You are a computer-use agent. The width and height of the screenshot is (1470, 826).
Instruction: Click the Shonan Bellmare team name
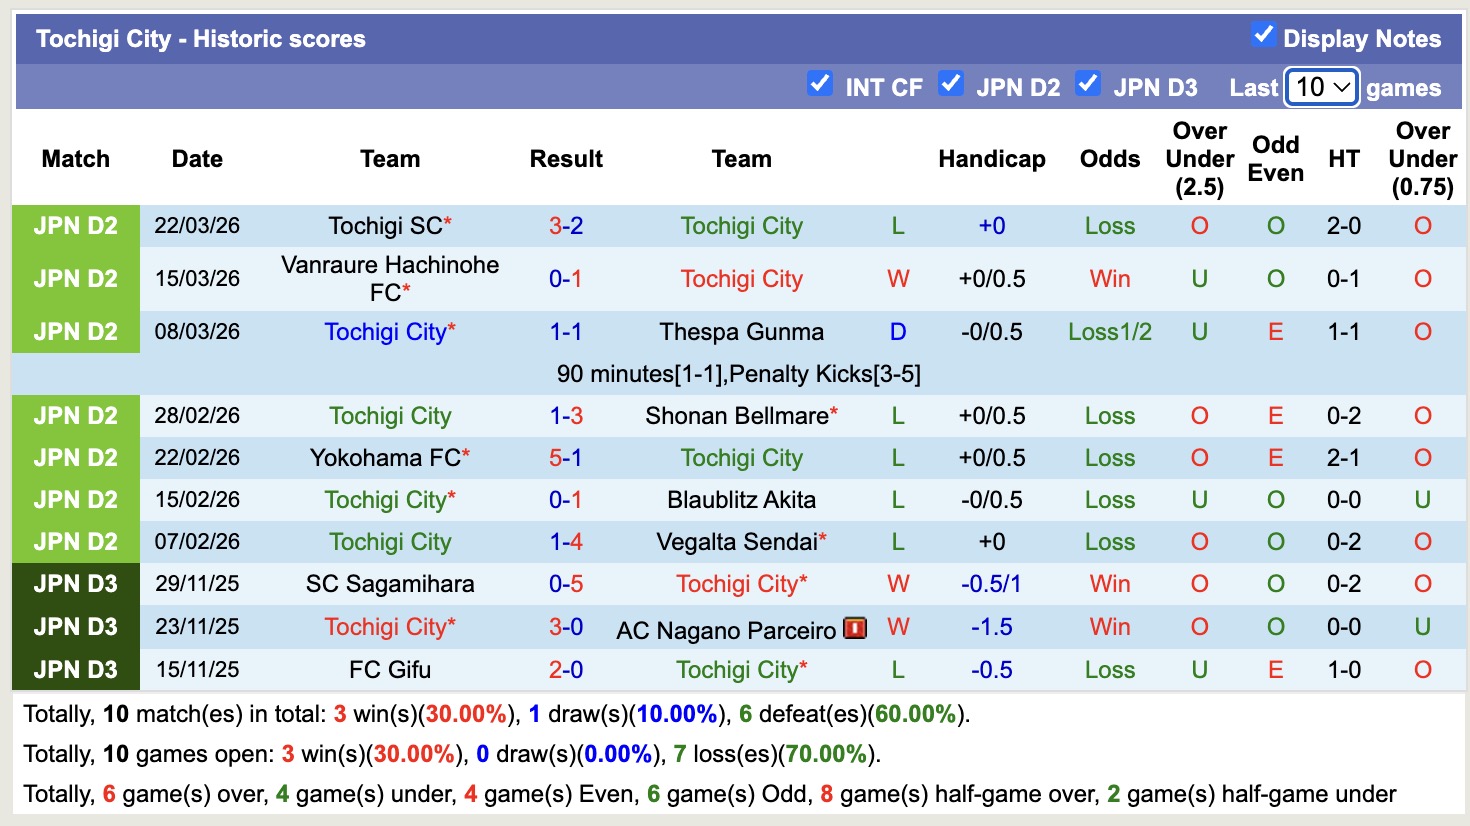pyautogui.click(x=736, y=415)
